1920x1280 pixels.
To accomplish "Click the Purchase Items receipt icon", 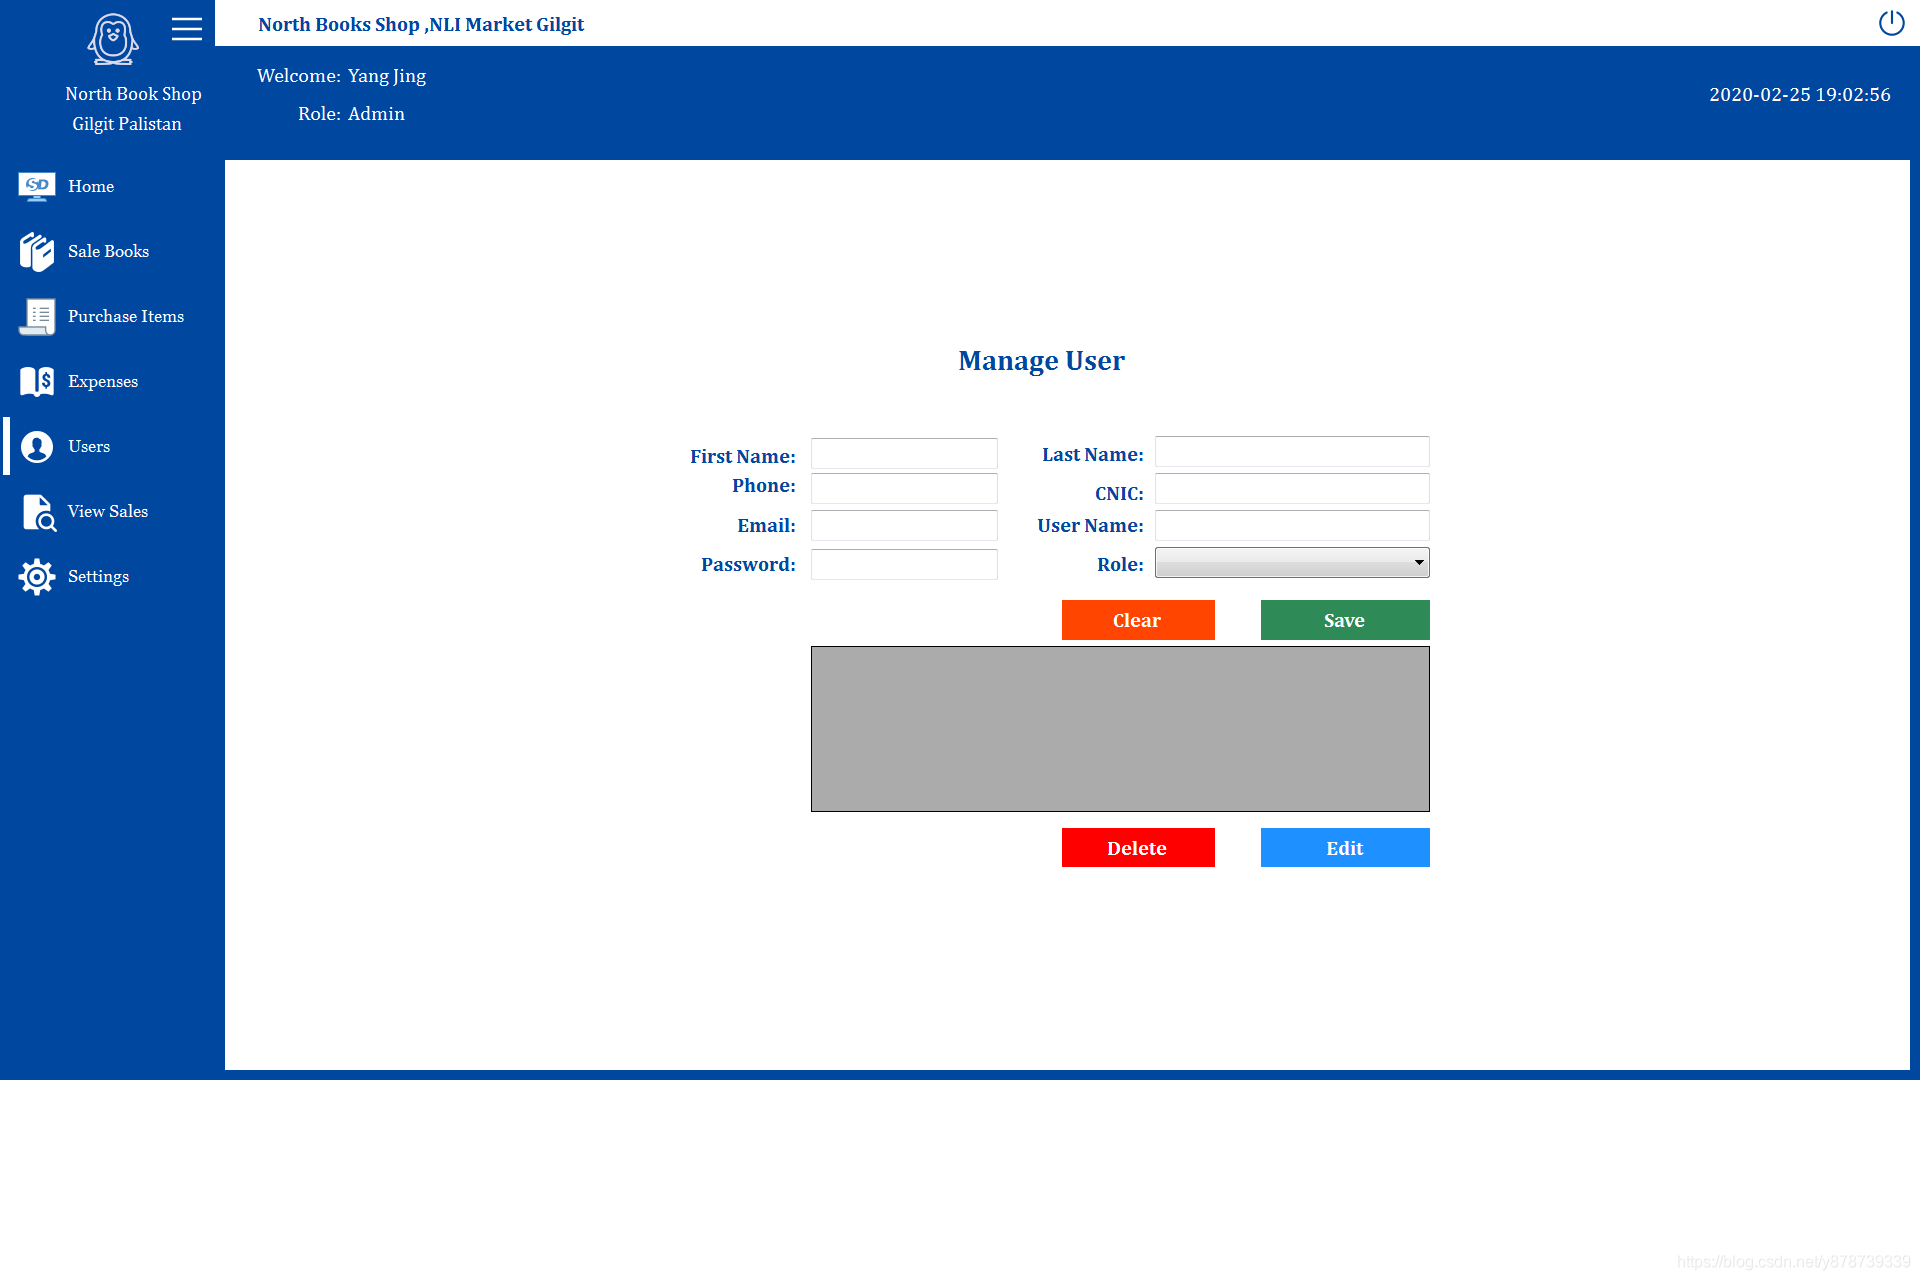I will 37,317.
